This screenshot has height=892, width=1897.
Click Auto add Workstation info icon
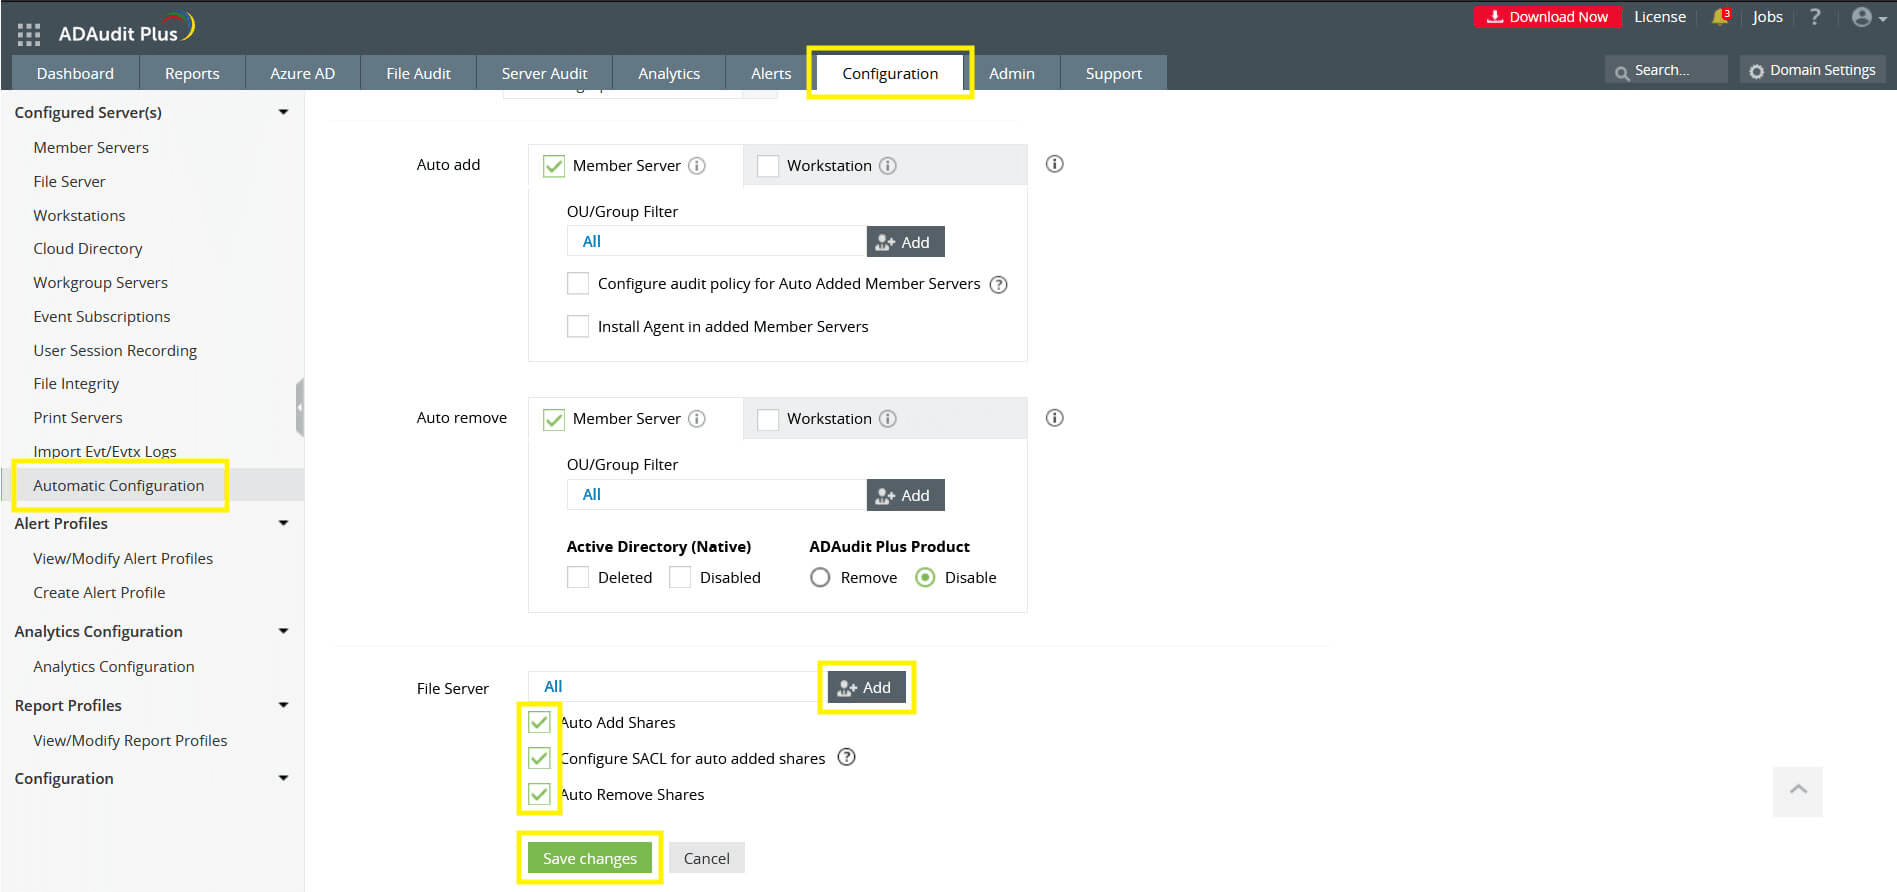[887, 166]
